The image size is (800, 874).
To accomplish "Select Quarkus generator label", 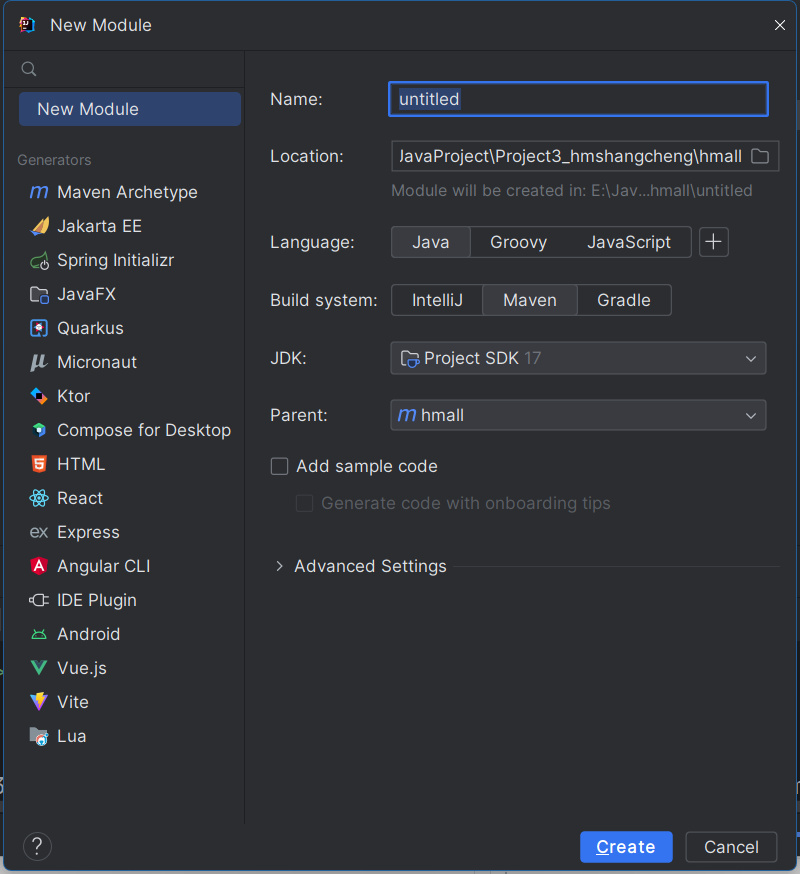I will pyautogui.click(x=90, y=328).
